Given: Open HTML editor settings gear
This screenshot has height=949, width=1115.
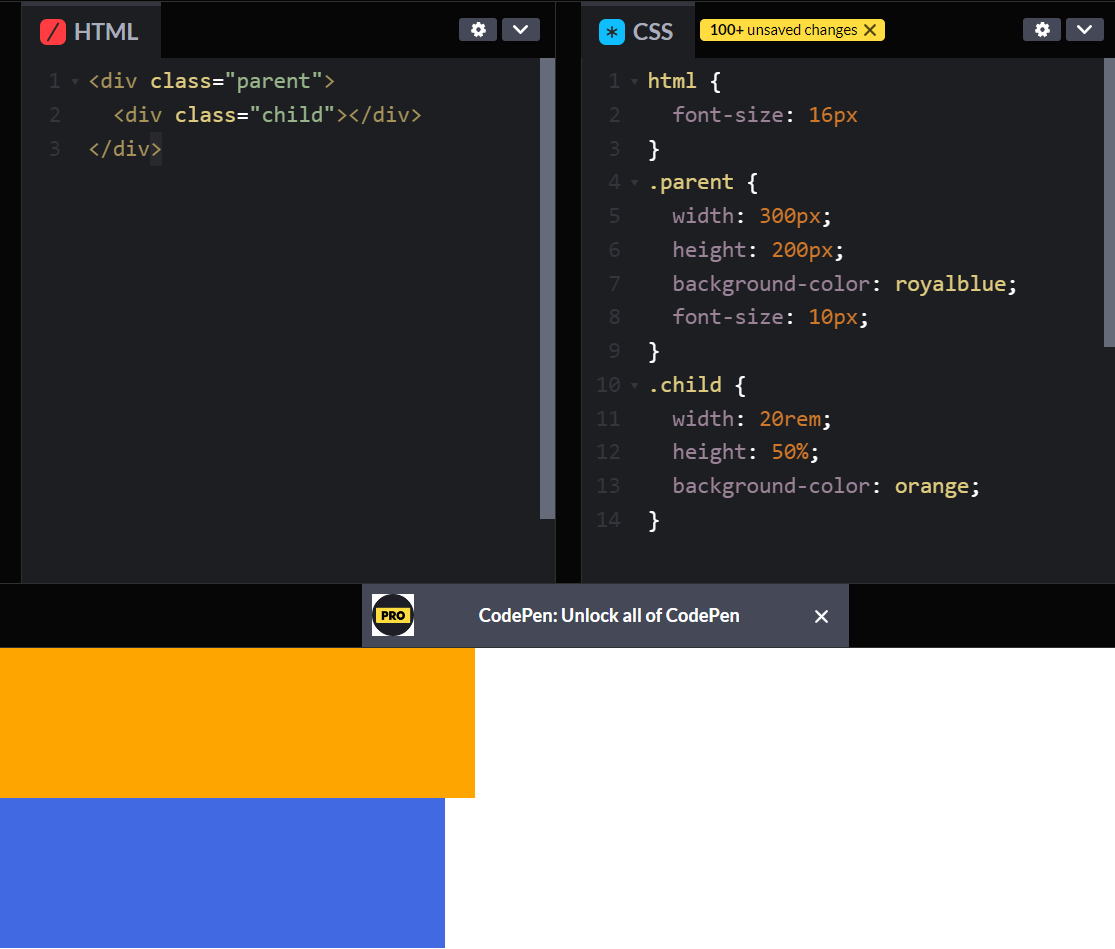Looking at the screenshot, I should coord(478,30).
